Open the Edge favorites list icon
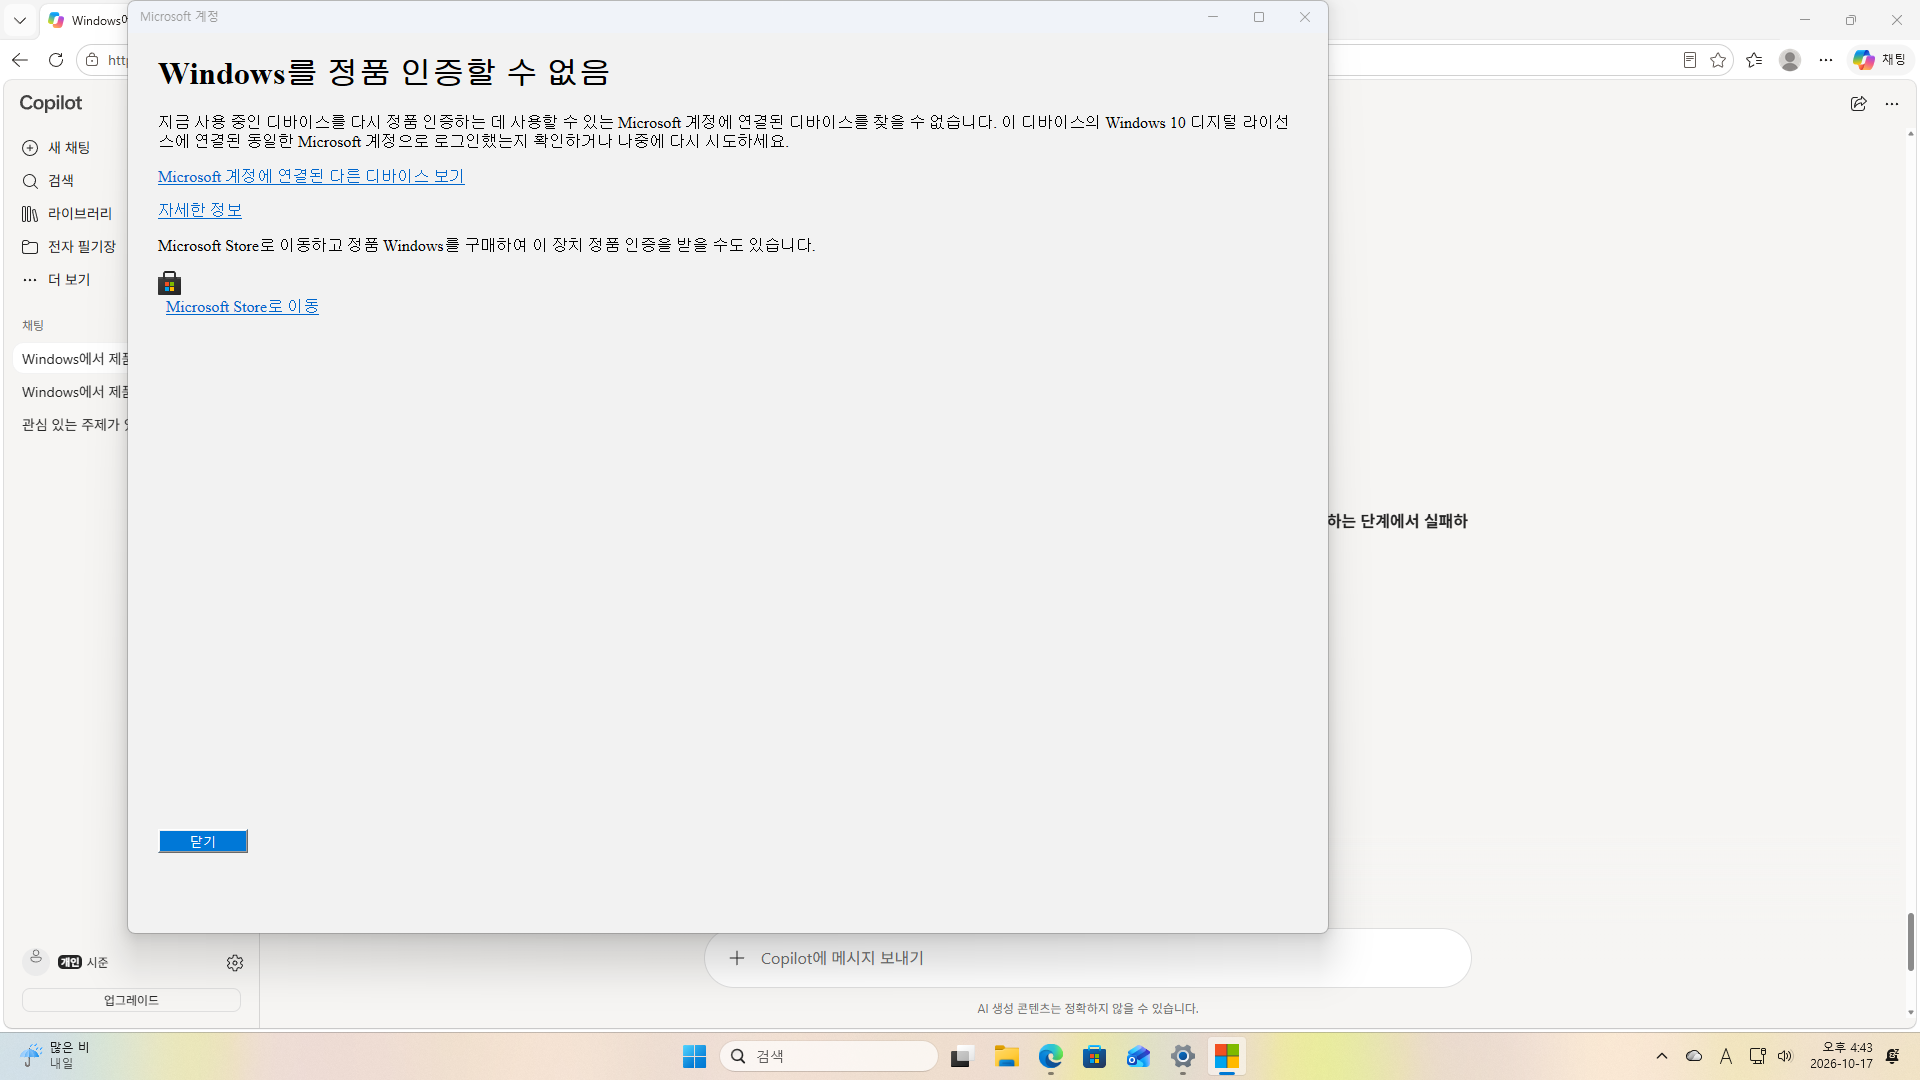Viewport: 1920px width, 1080px height. [1754, 60]
